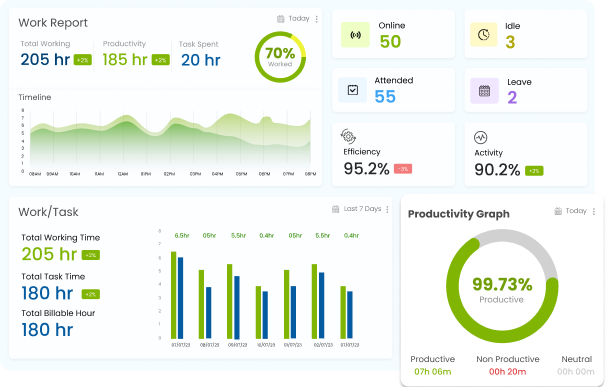Screen dimensions: 610x387
Task: Open the Today filter in Productivity Graph
Action: coord(576,211)
